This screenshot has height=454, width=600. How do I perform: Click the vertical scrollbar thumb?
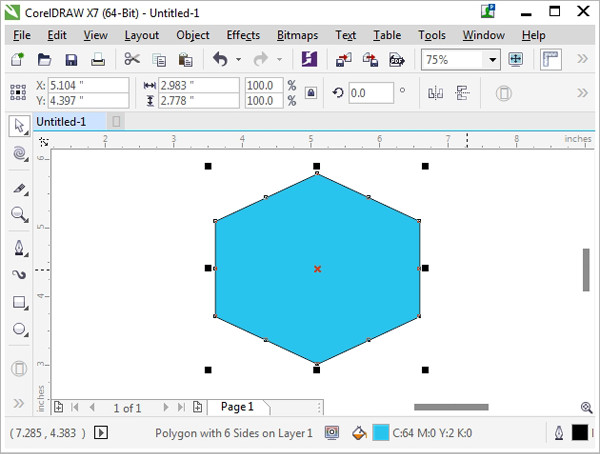coord(586,270)
